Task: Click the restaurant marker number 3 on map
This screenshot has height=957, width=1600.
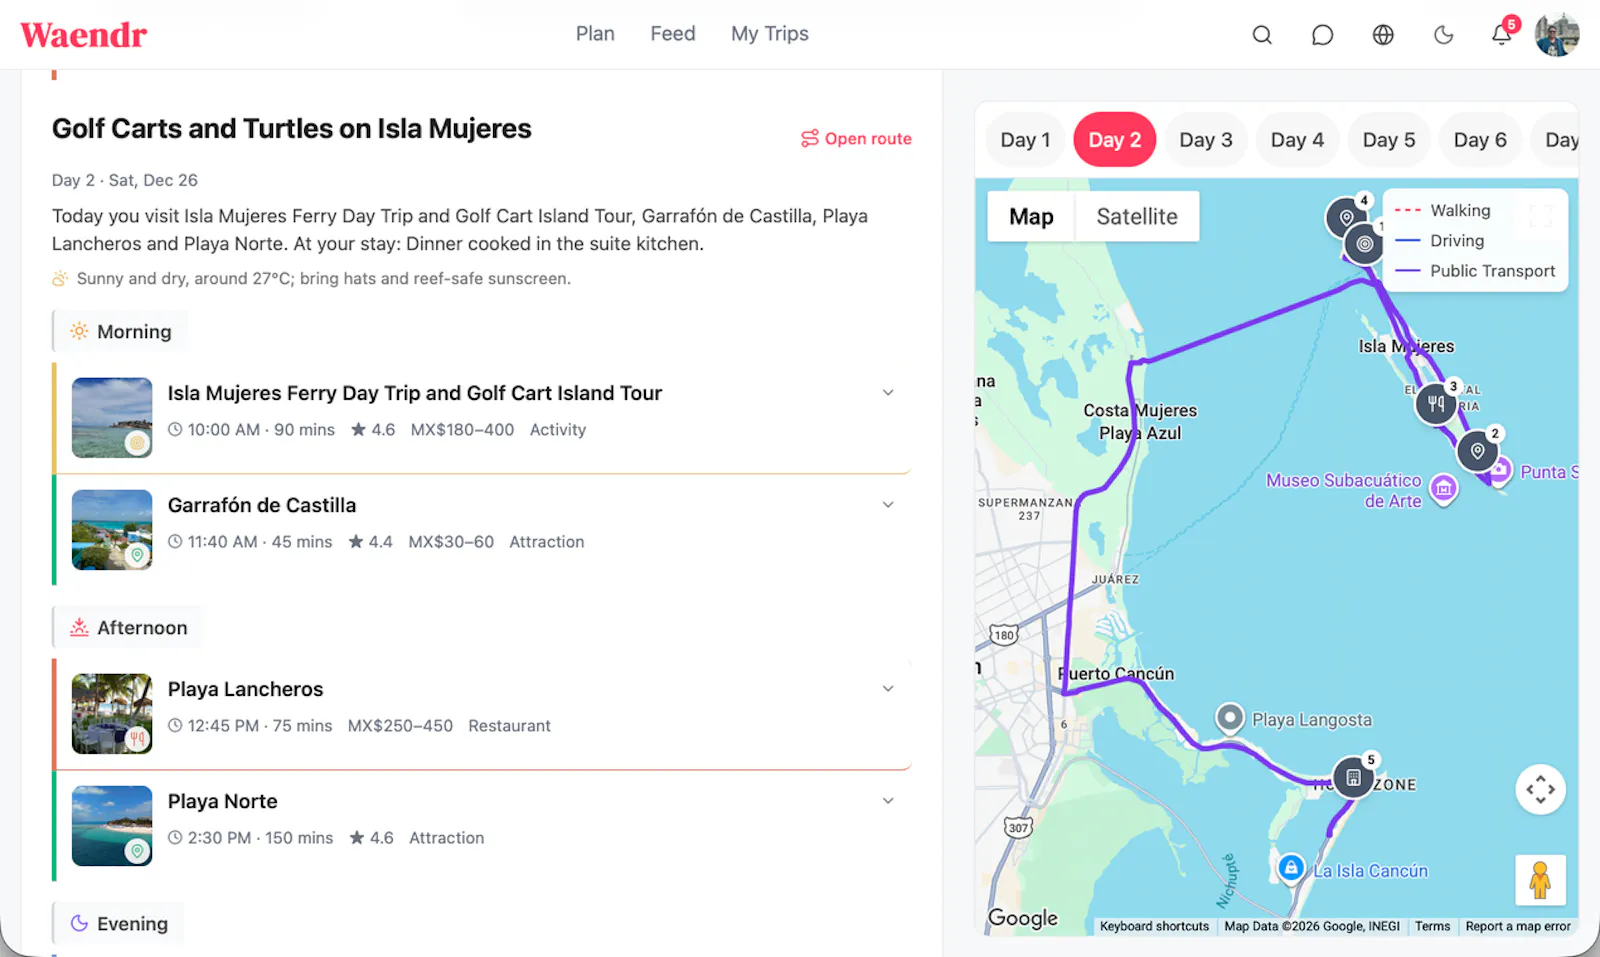Action: coord(1436,403)
